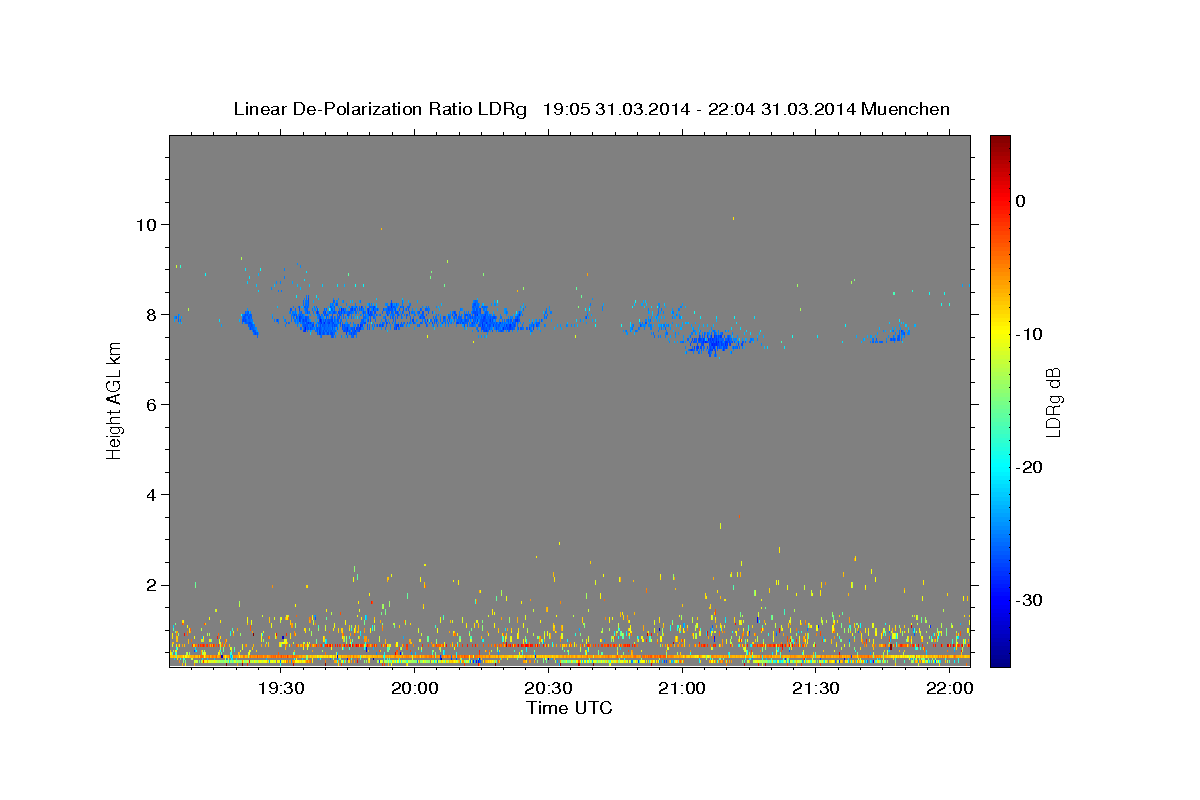Image resolution: width=1200 pixels, height=800 pixels.
Task: Click the colorbar tick label 0
Action: [1020, 201]
